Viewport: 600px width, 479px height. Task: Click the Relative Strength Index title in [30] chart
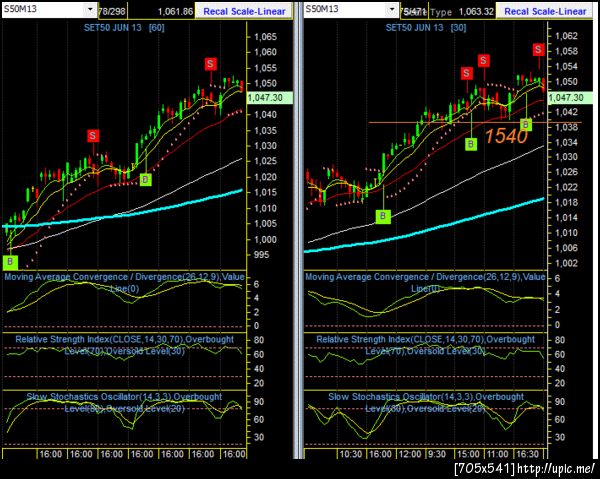[x=425, y=345]
